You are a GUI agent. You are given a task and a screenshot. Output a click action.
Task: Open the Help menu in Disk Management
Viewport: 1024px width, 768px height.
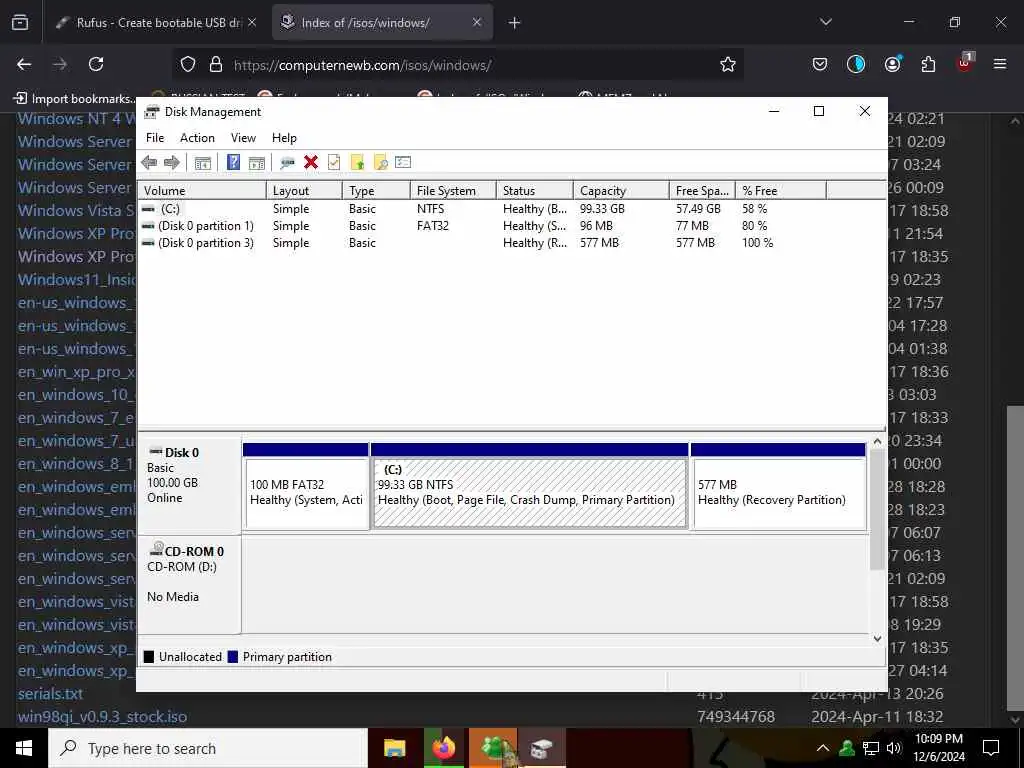pos(284,138)
